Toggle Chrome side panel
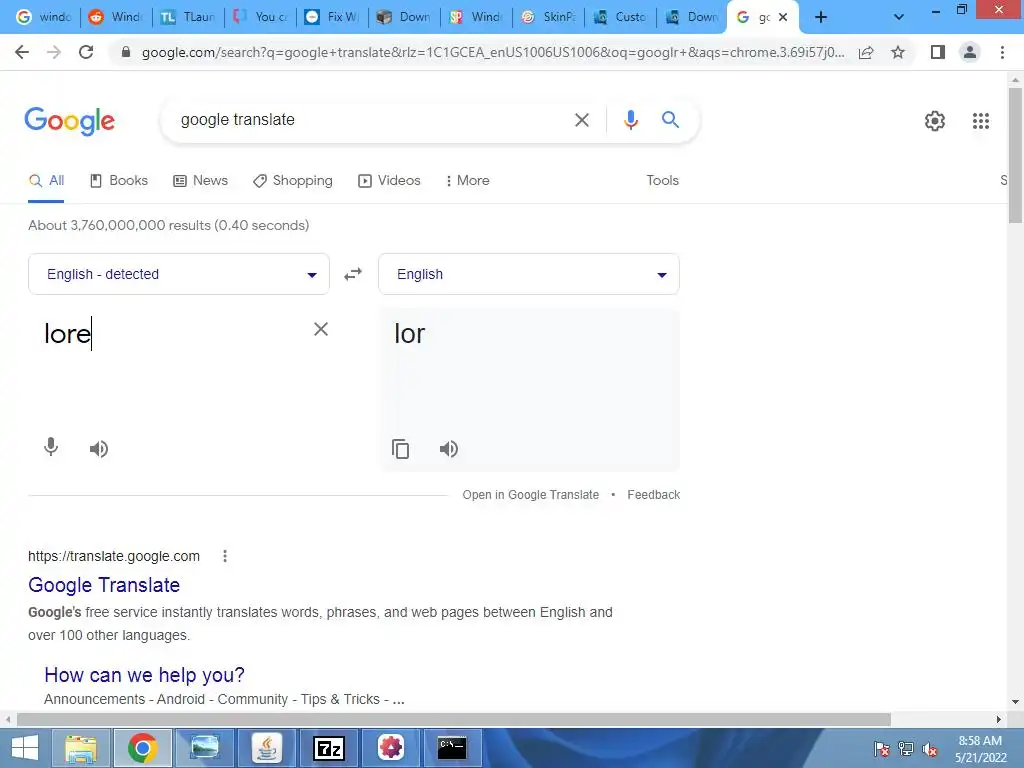This screenshot has height=768, width=1024. coord(938,52)
